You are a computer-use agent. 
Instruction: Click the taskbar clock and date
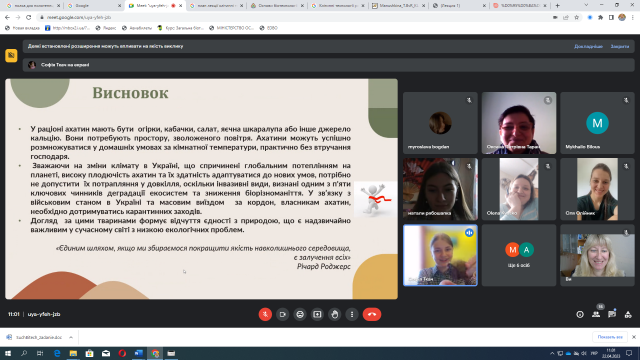(x=611, y=353)
